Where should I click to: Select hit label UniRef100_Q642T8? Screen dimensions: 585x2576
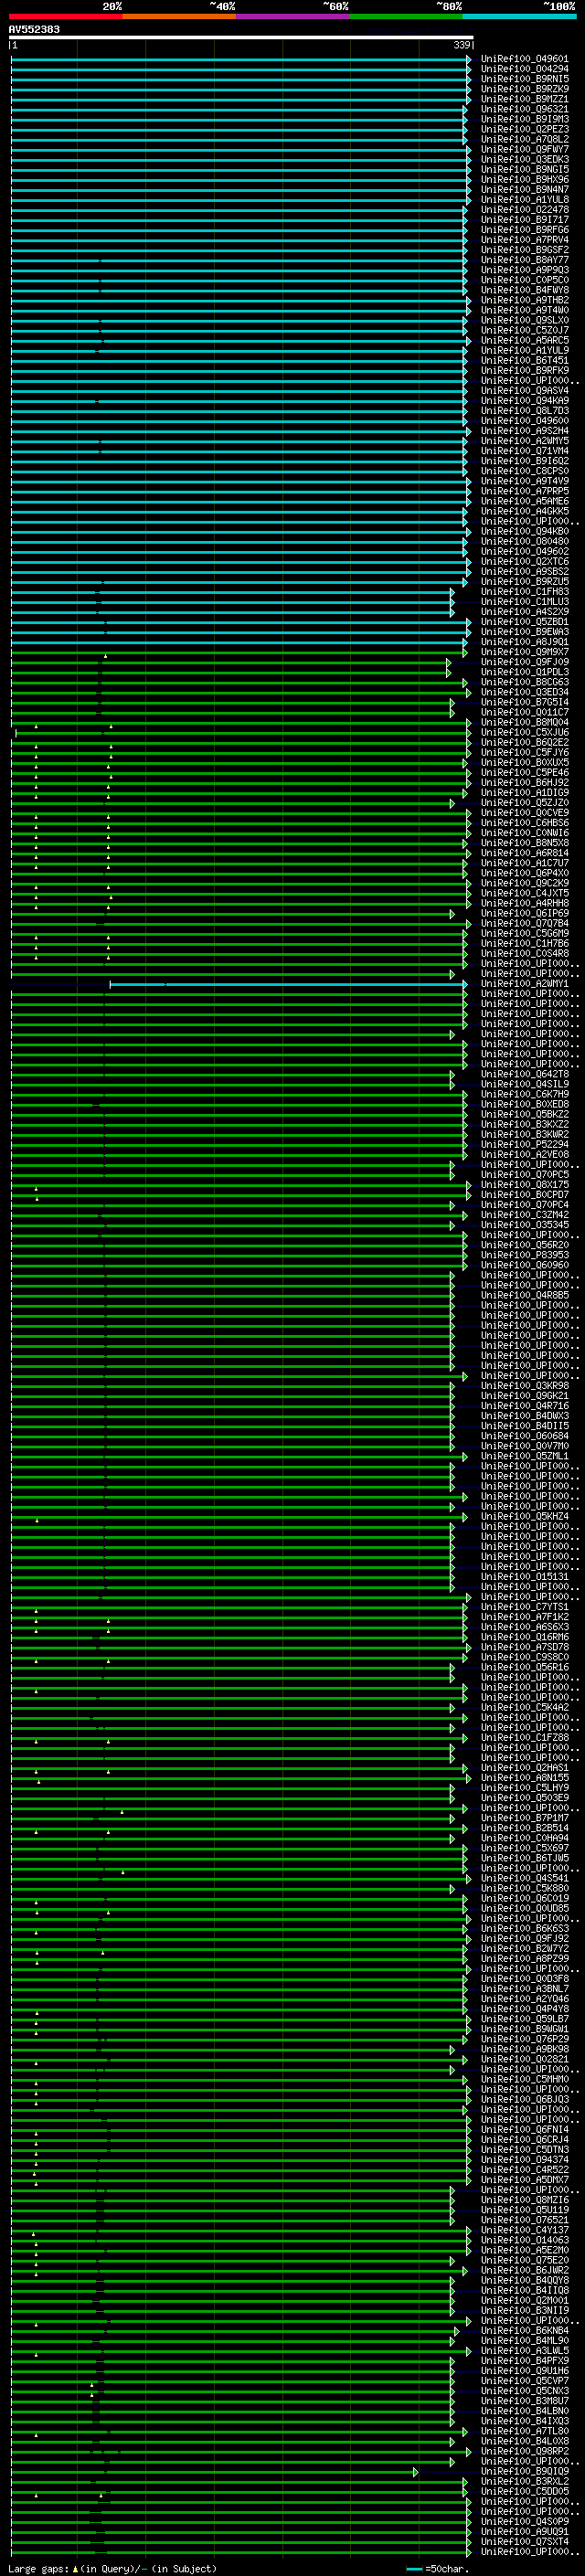tap(524, 1074)
